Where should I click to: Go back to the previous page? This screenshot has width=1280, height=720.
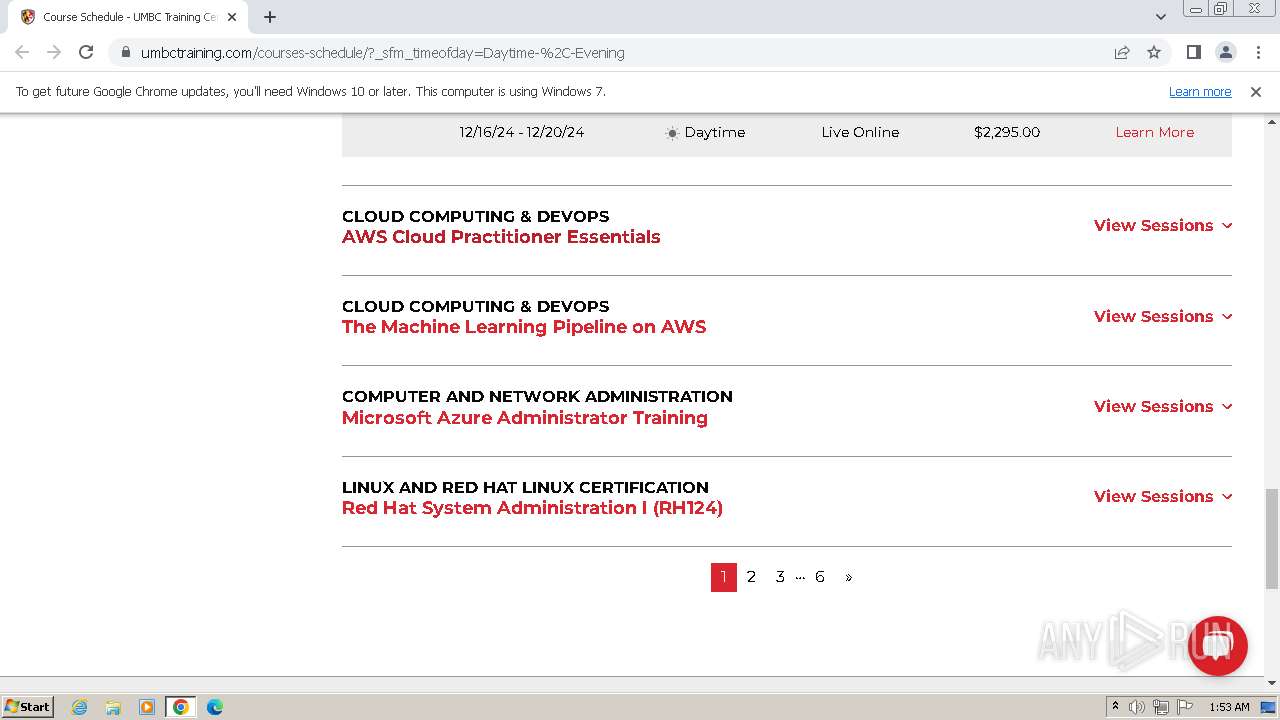click(x=22, y=52)
